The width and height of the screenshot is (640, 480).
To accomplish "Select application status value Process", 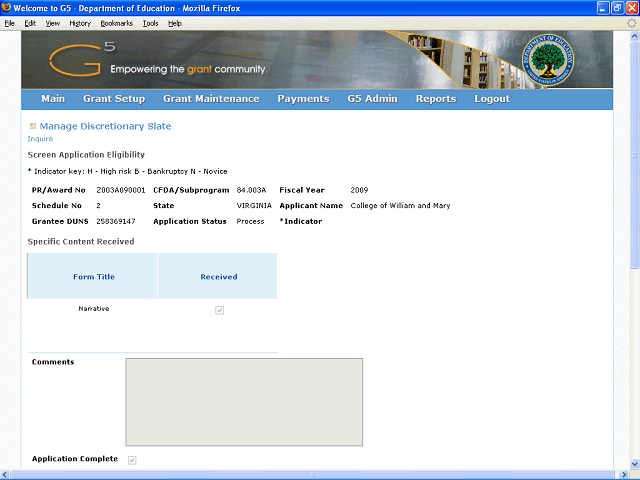I will click(250, 222).
